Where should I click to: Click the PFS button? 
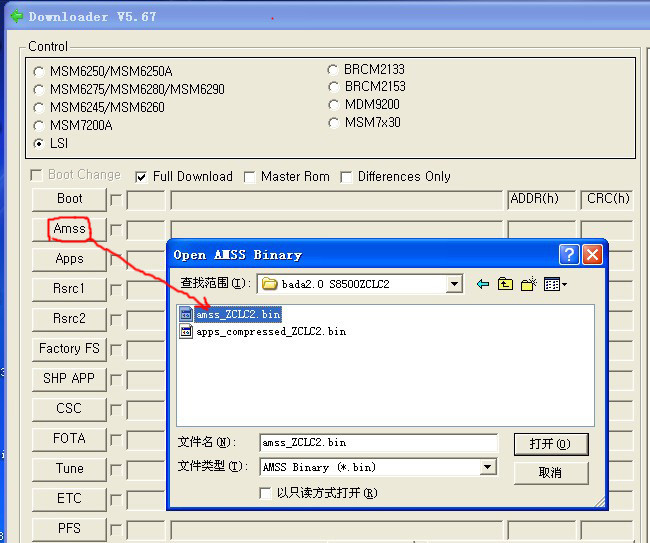coord(69,529)
